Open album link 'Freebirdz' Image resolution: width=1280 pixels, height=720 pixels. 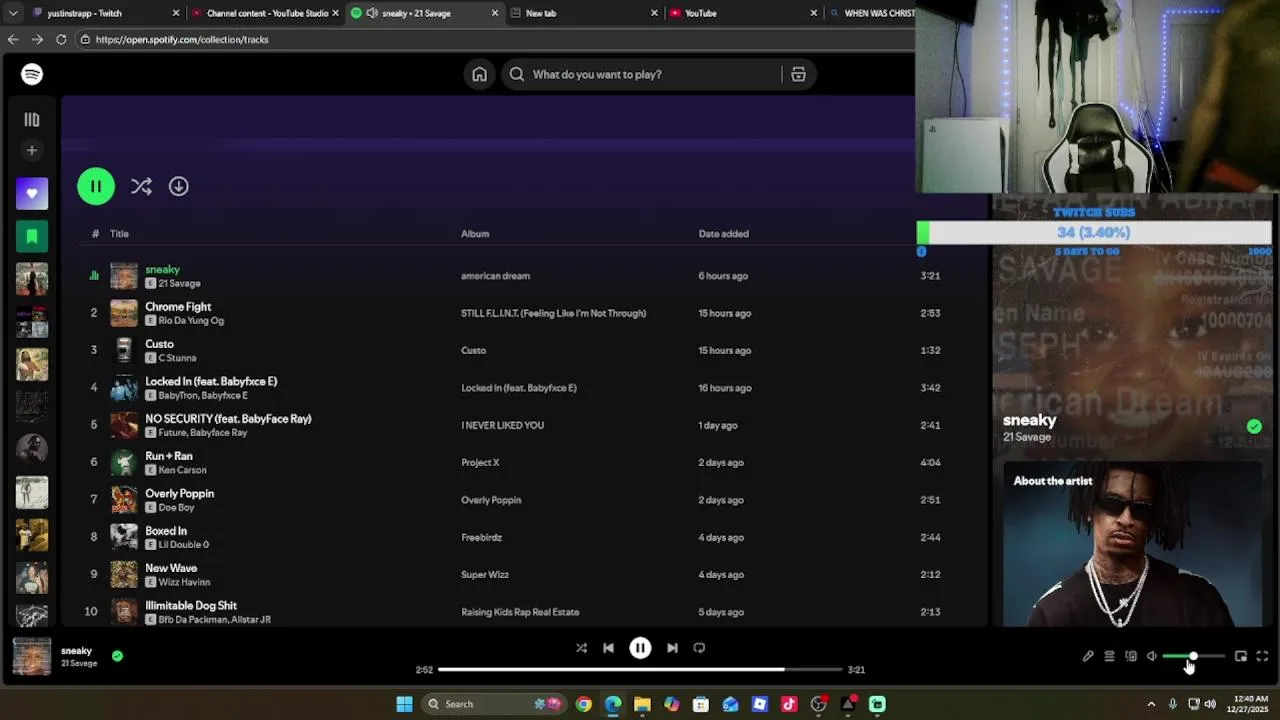coord(481,538)
